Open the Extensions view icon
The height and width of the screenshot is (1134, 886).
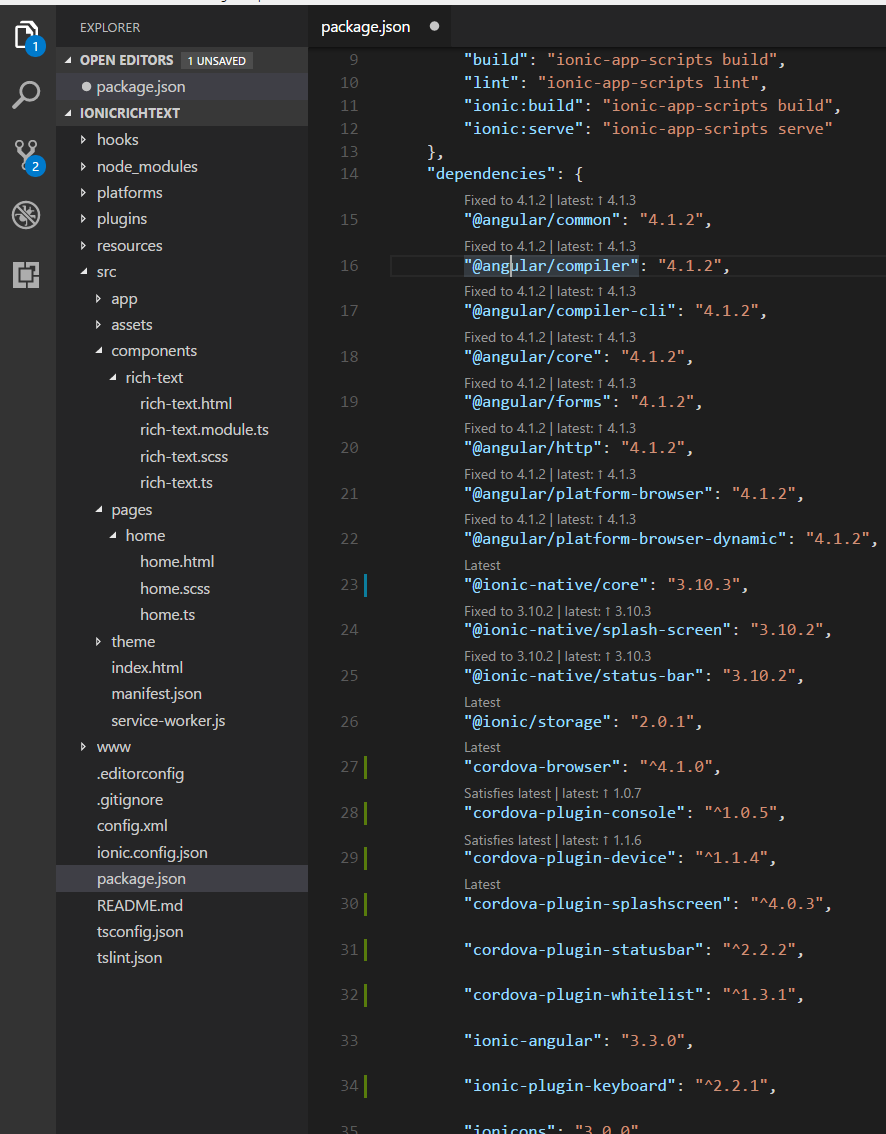click(x=27, y=274)
